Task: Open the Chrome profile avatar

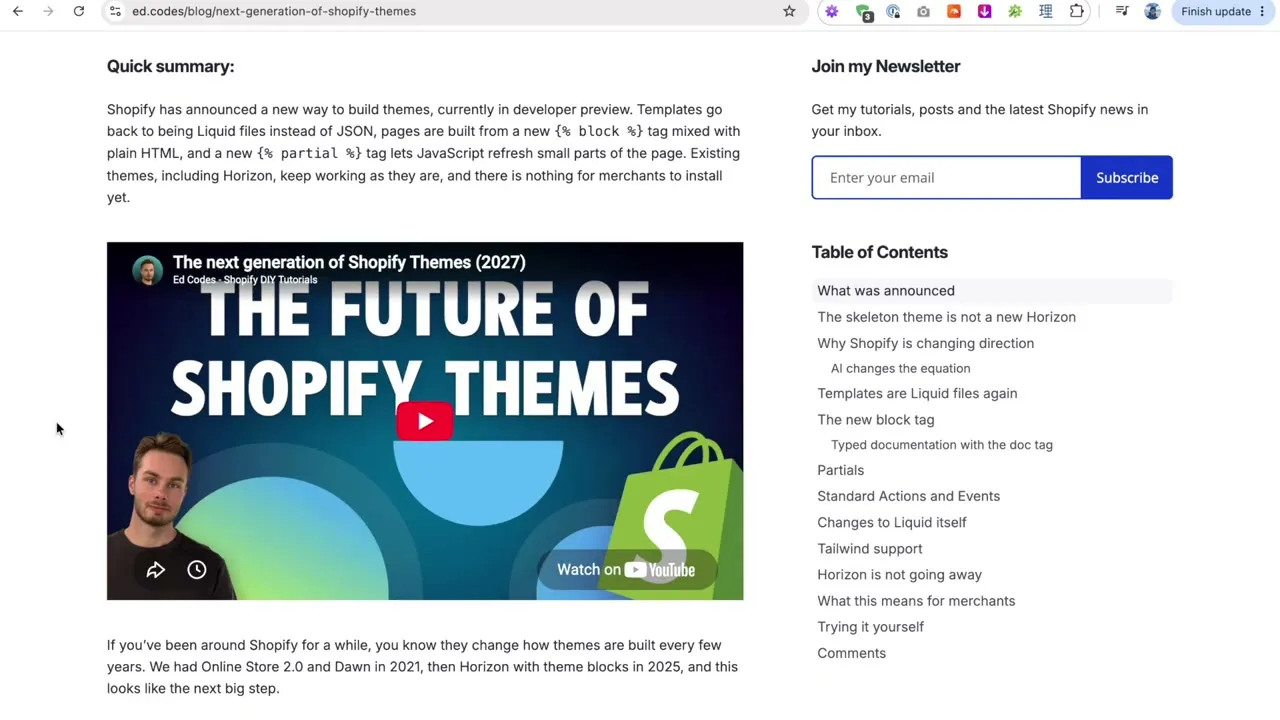Action: pyautogui.click(x=1152, y=11)
